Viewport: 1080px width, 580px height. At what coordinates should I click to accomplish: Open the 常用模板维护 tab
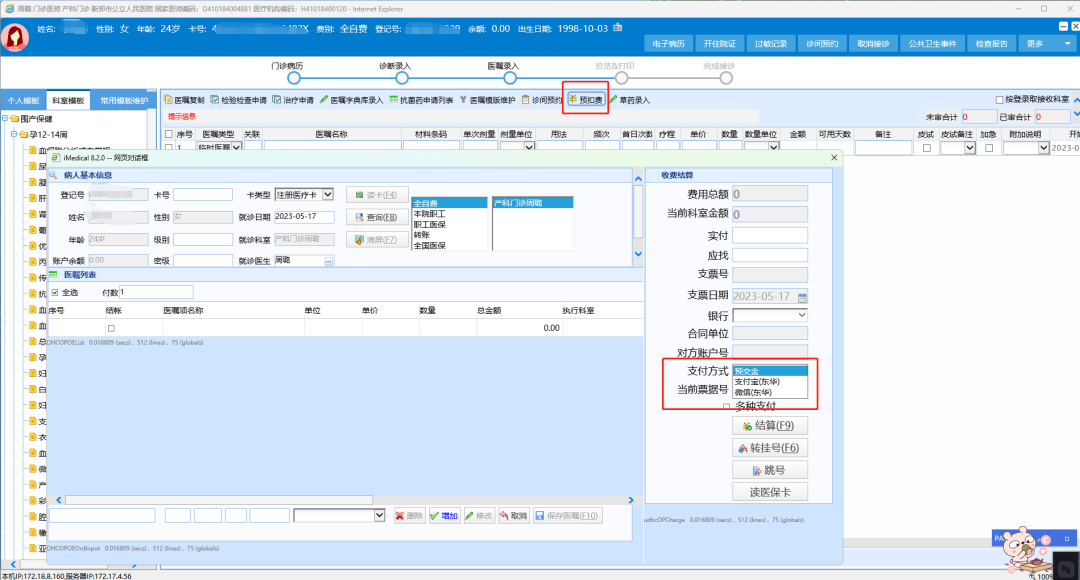coord(124,101)
